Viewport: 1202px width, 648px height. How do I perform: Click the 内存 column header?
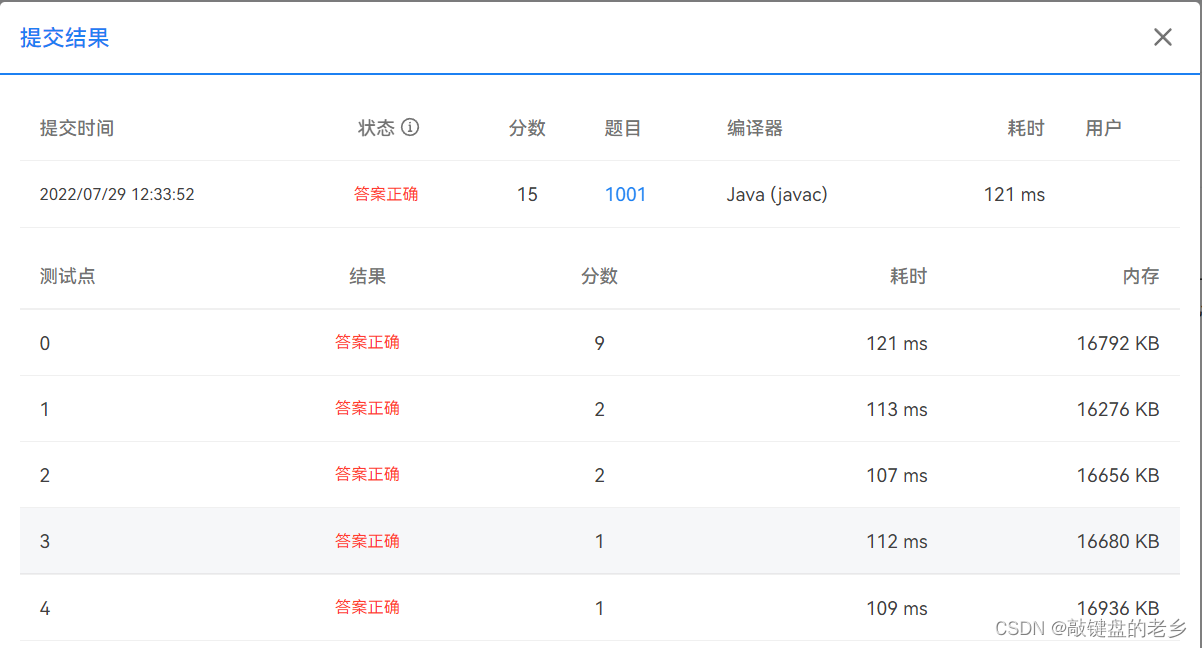tap(1141, 276)
